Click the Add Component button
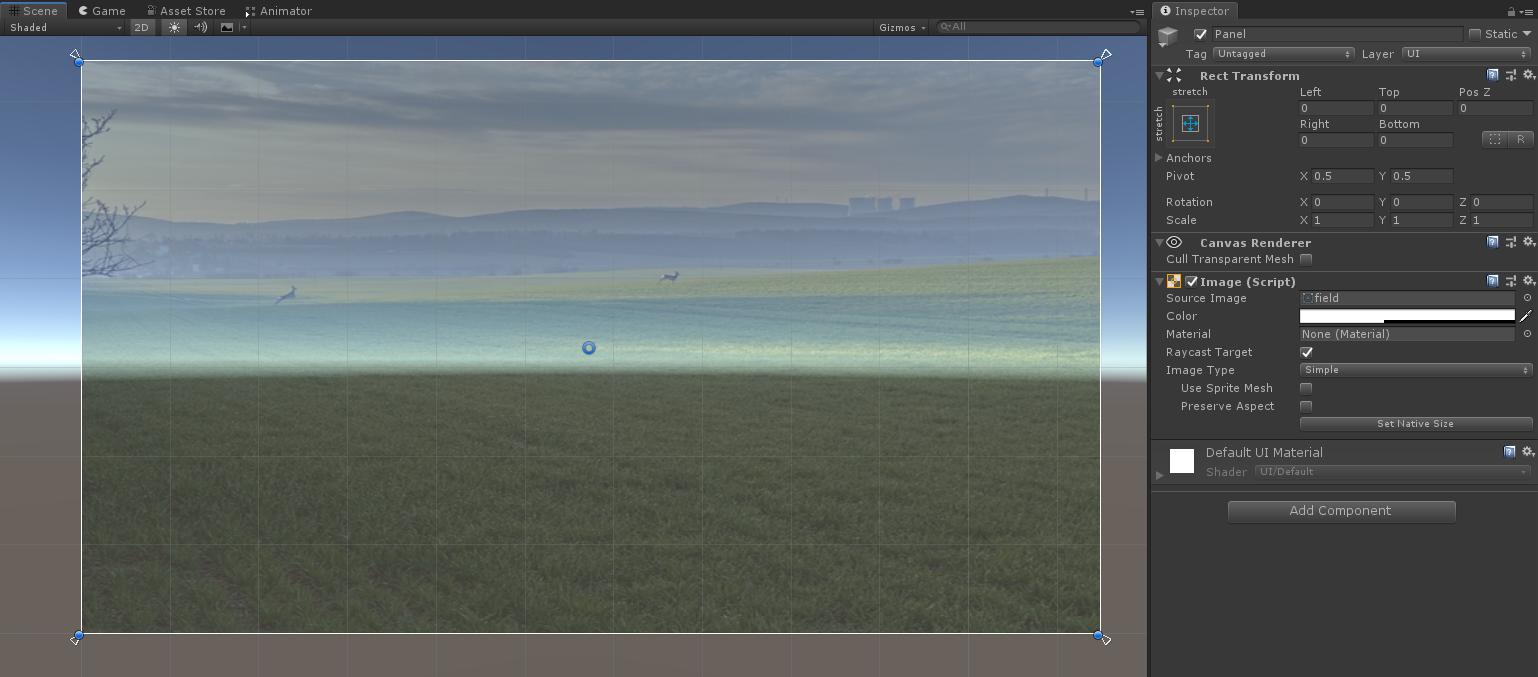This screenshot has width=1538, height=677. (x=1341, y=511)
